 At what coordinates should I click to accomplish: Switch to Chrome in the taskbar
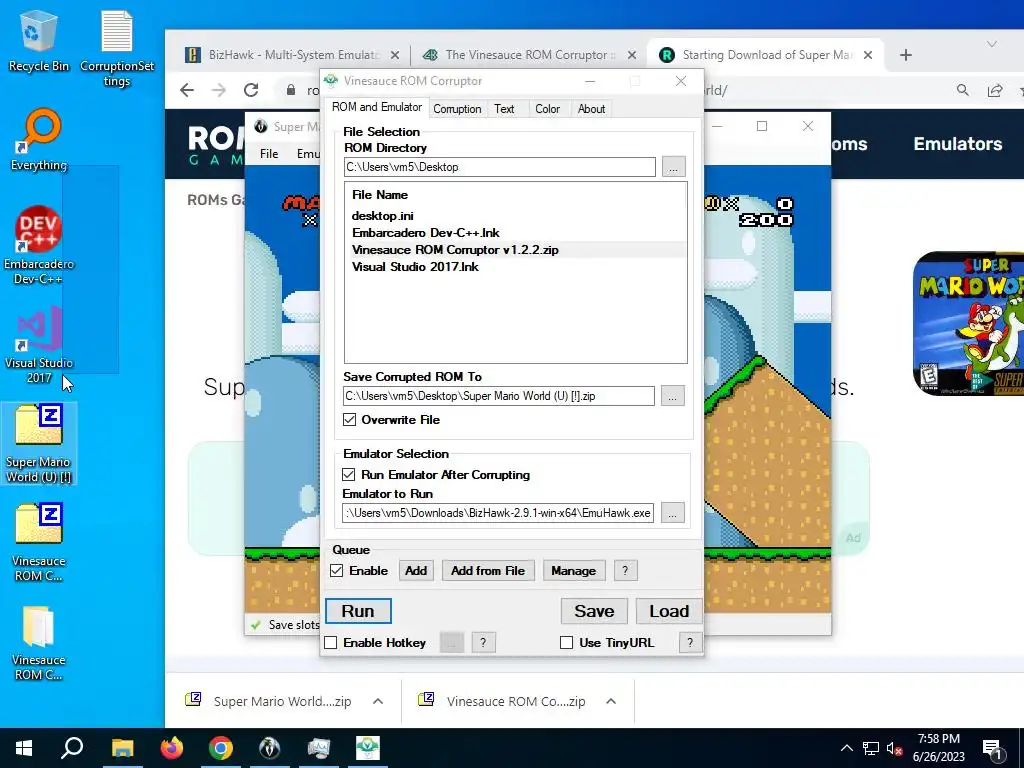tap(221, 748)
